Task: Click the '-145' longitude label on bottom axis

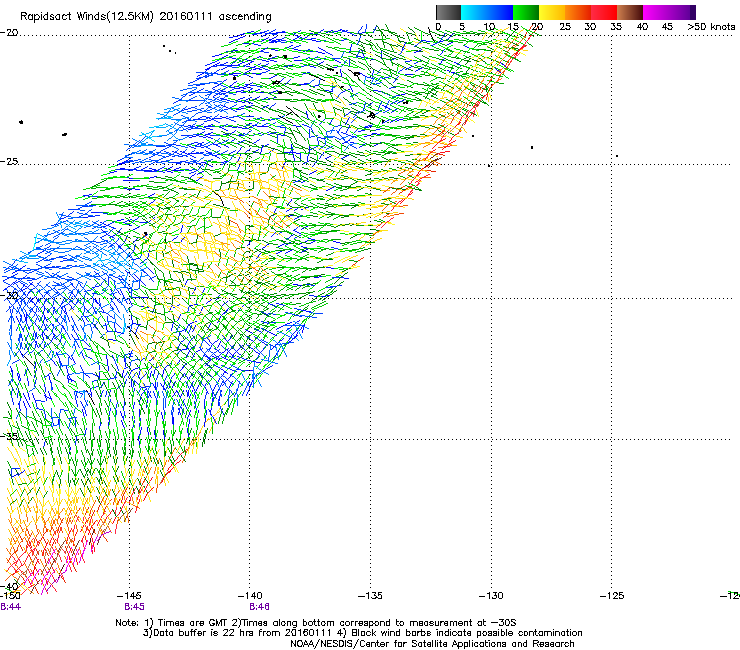Action: pyautogui.click(x=129, y=596)
